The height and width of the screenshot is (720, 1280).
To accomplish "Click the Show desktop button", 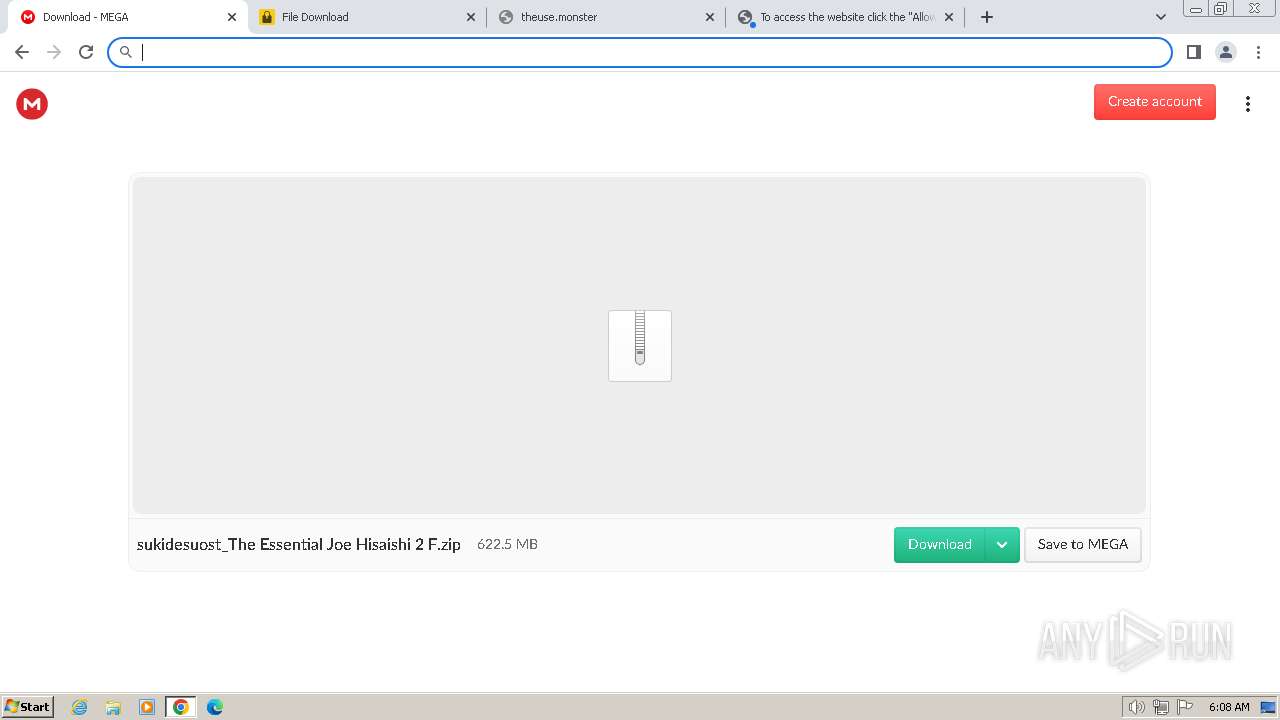I will [1268, 707].
